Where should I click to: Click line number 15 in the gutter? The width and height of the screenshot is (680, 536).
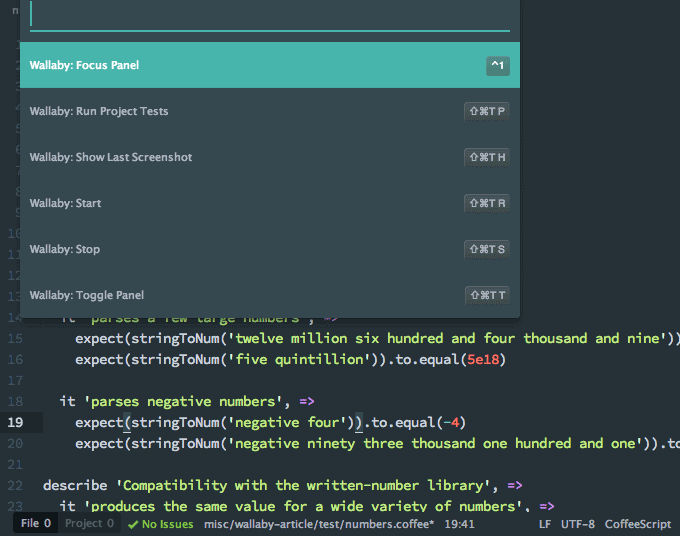point(16,338)
